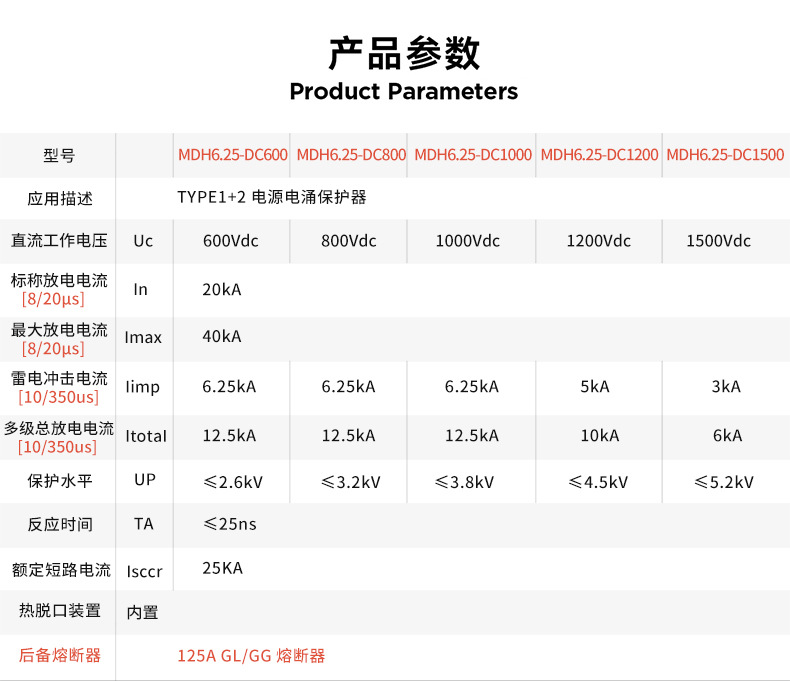The height and width of the screenshot is (681, 790).
Task: Click the 标称放电电流 row label
Action: point(59,280)
